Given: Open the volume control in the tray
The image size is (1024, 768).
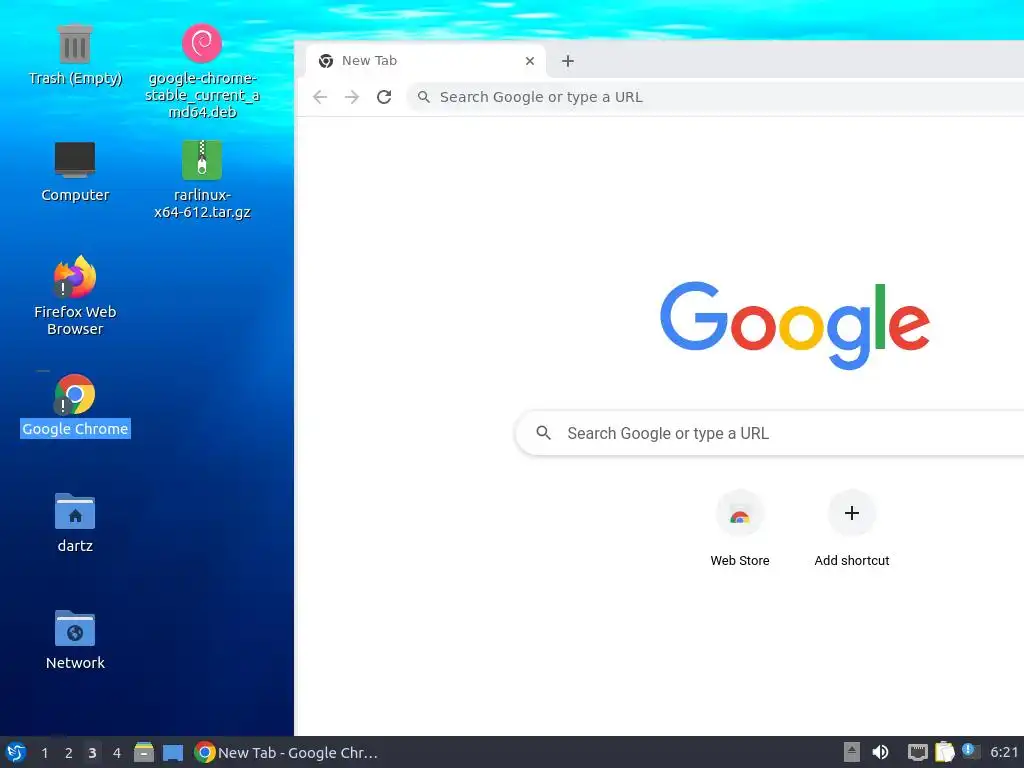Looking at the screenshot, I should [x=880, y=752].
